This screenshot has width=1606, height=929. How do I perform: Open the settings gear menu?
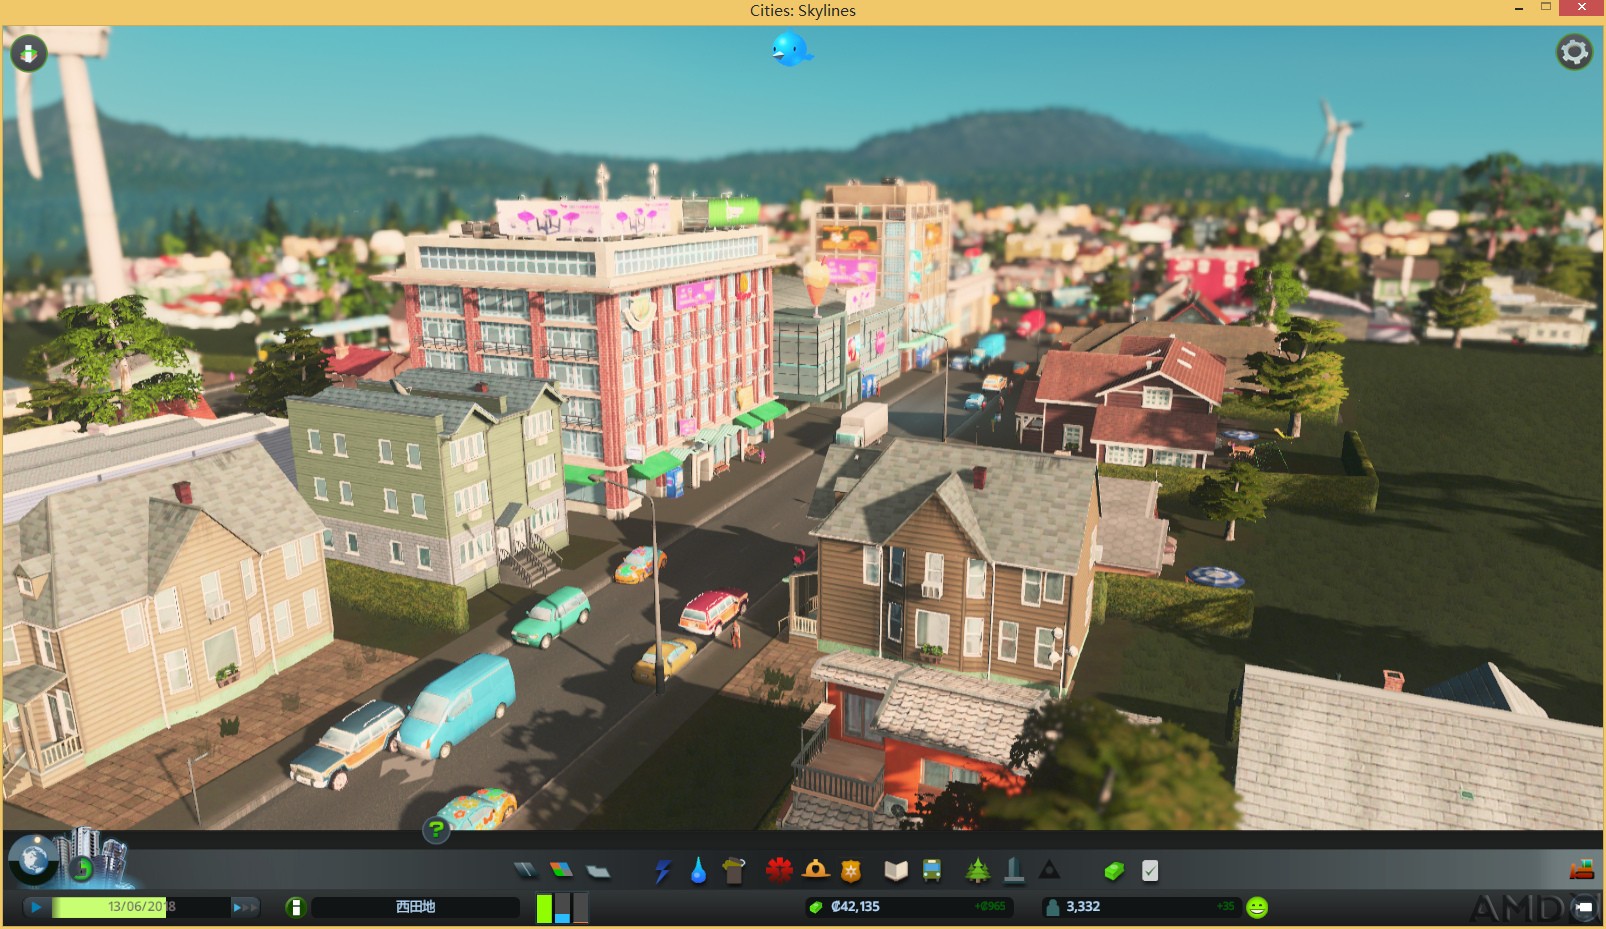coord(1574,52)
